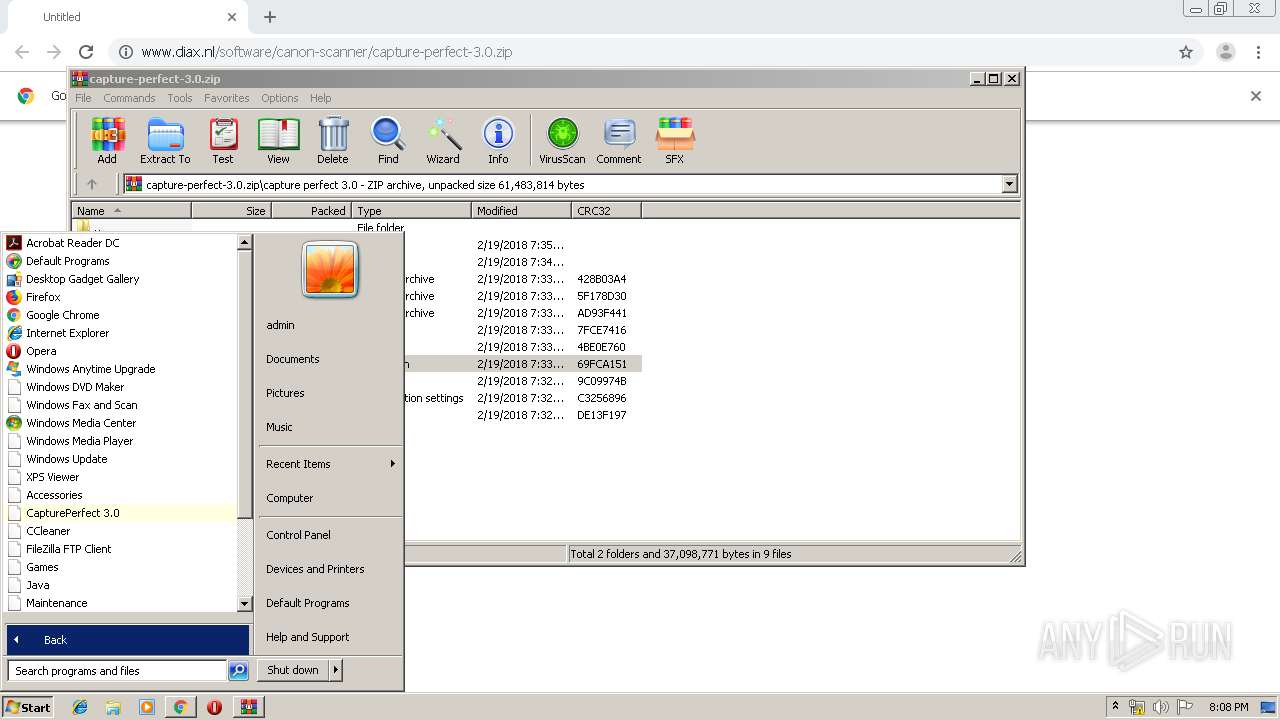Click Back in the Start menu
This screenshot has width=1280, height=720.
(127, 640)
